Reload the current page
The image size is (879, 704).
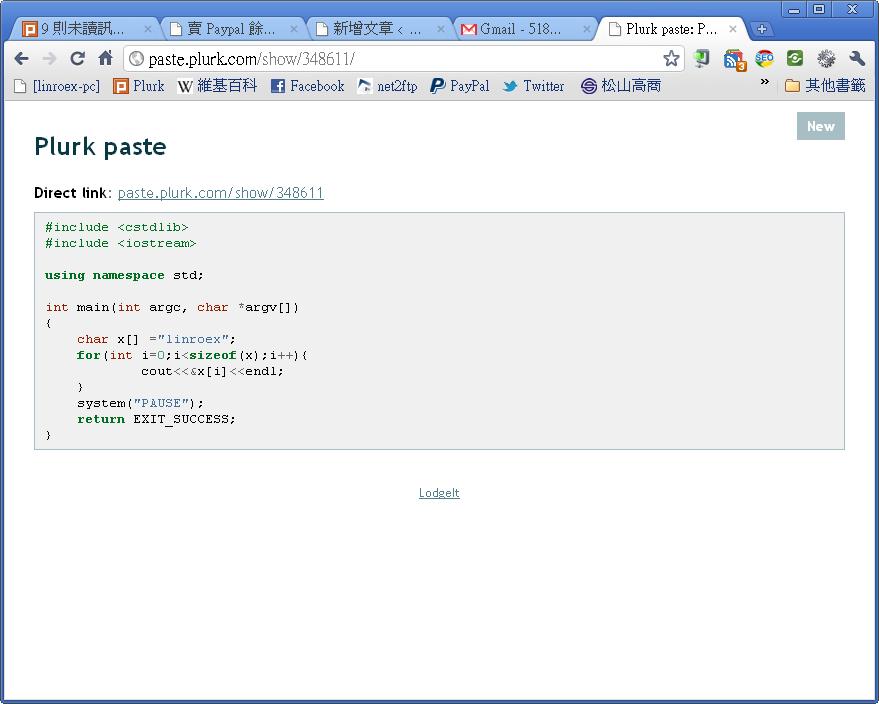[77, 58]
